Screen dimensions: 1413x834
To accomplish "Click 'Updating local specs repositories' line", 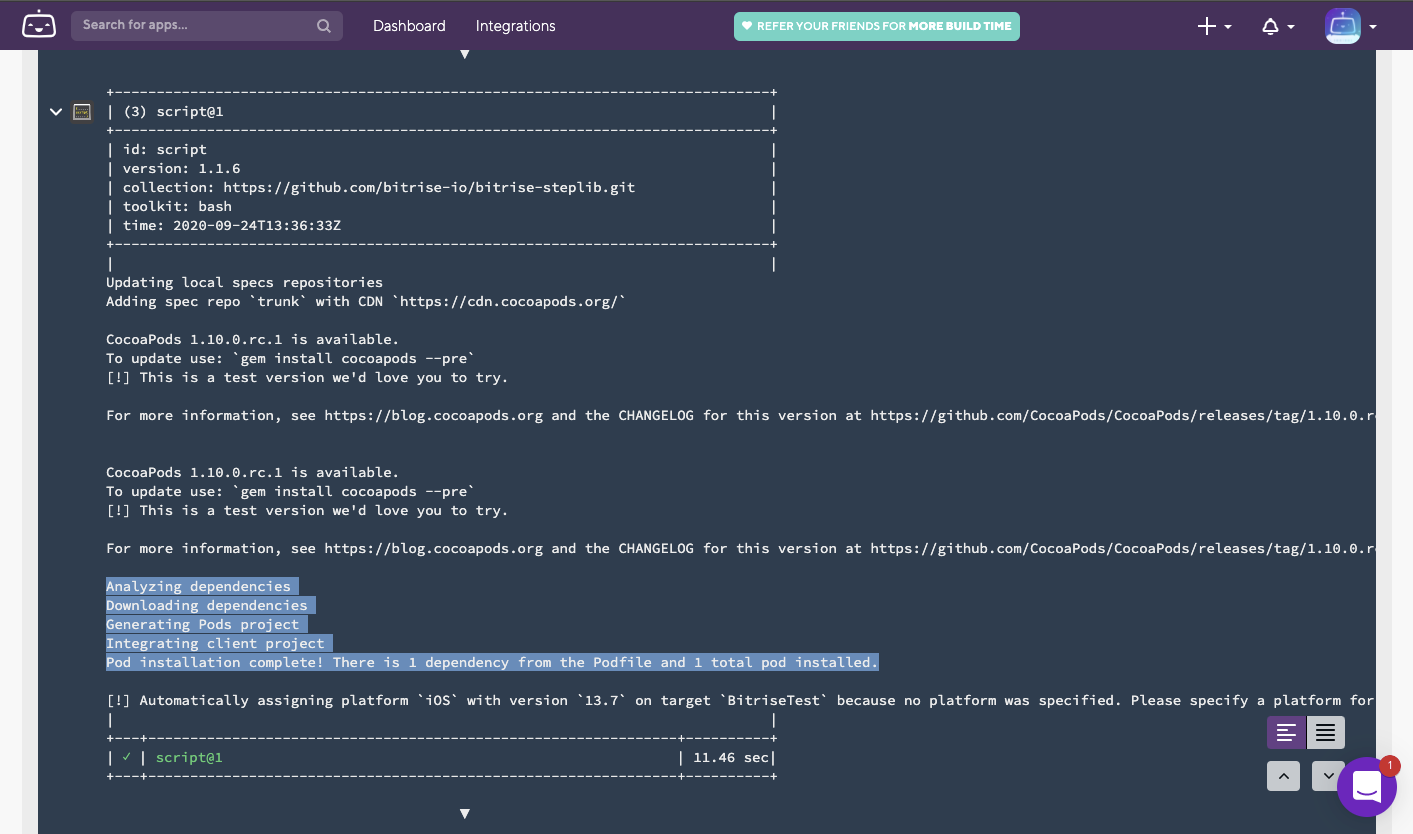I will pyautogui.click(x=244, y=283).
